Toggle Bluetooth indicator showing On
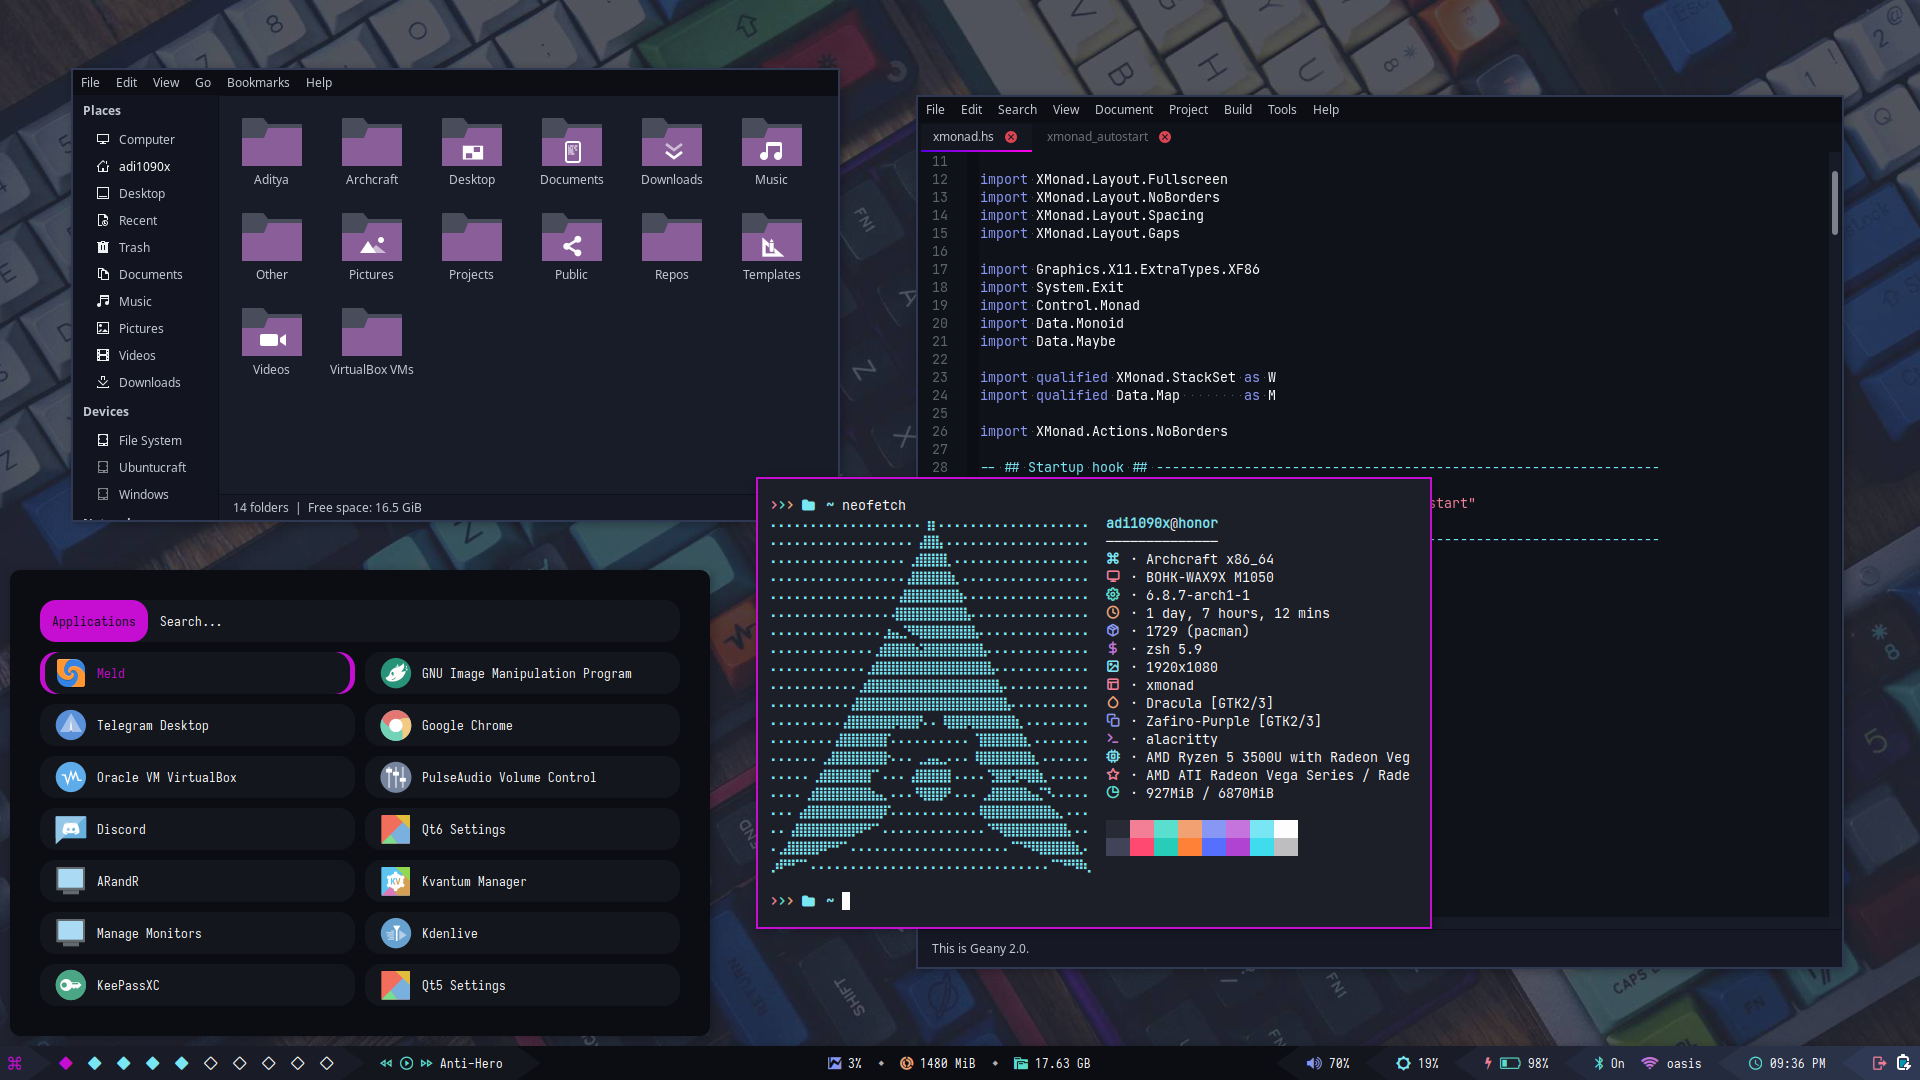1920x1080 pixels. [1599, 1064]
